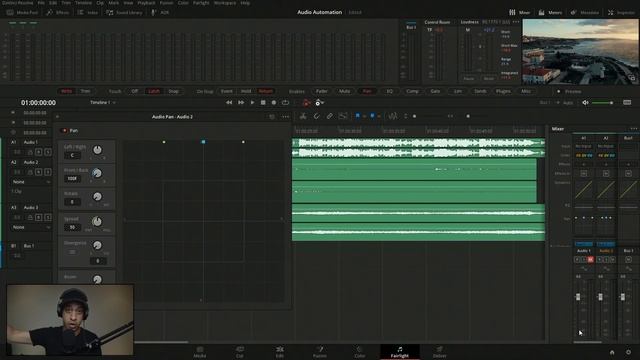
Task: Click the home project manager icon
Action: click(x=612, y=352)
